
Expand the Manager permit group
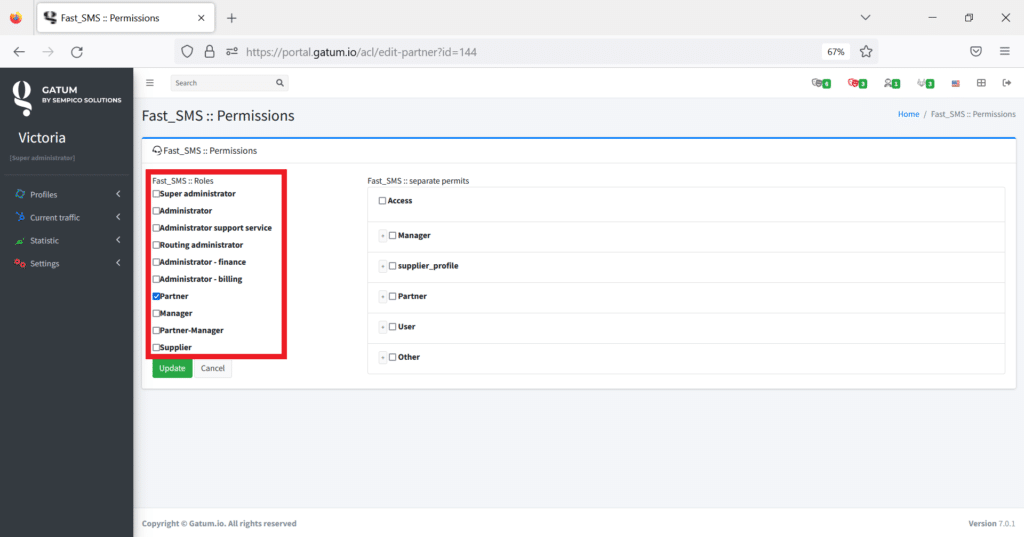click(383, 236)
